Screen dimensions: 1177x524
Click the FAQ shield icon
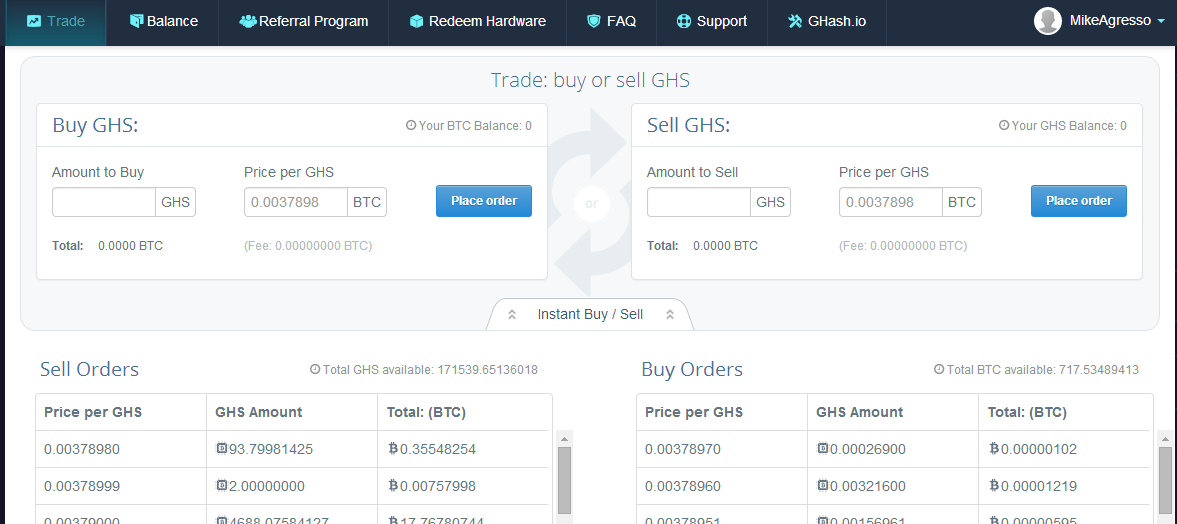[x=594, y=21]
